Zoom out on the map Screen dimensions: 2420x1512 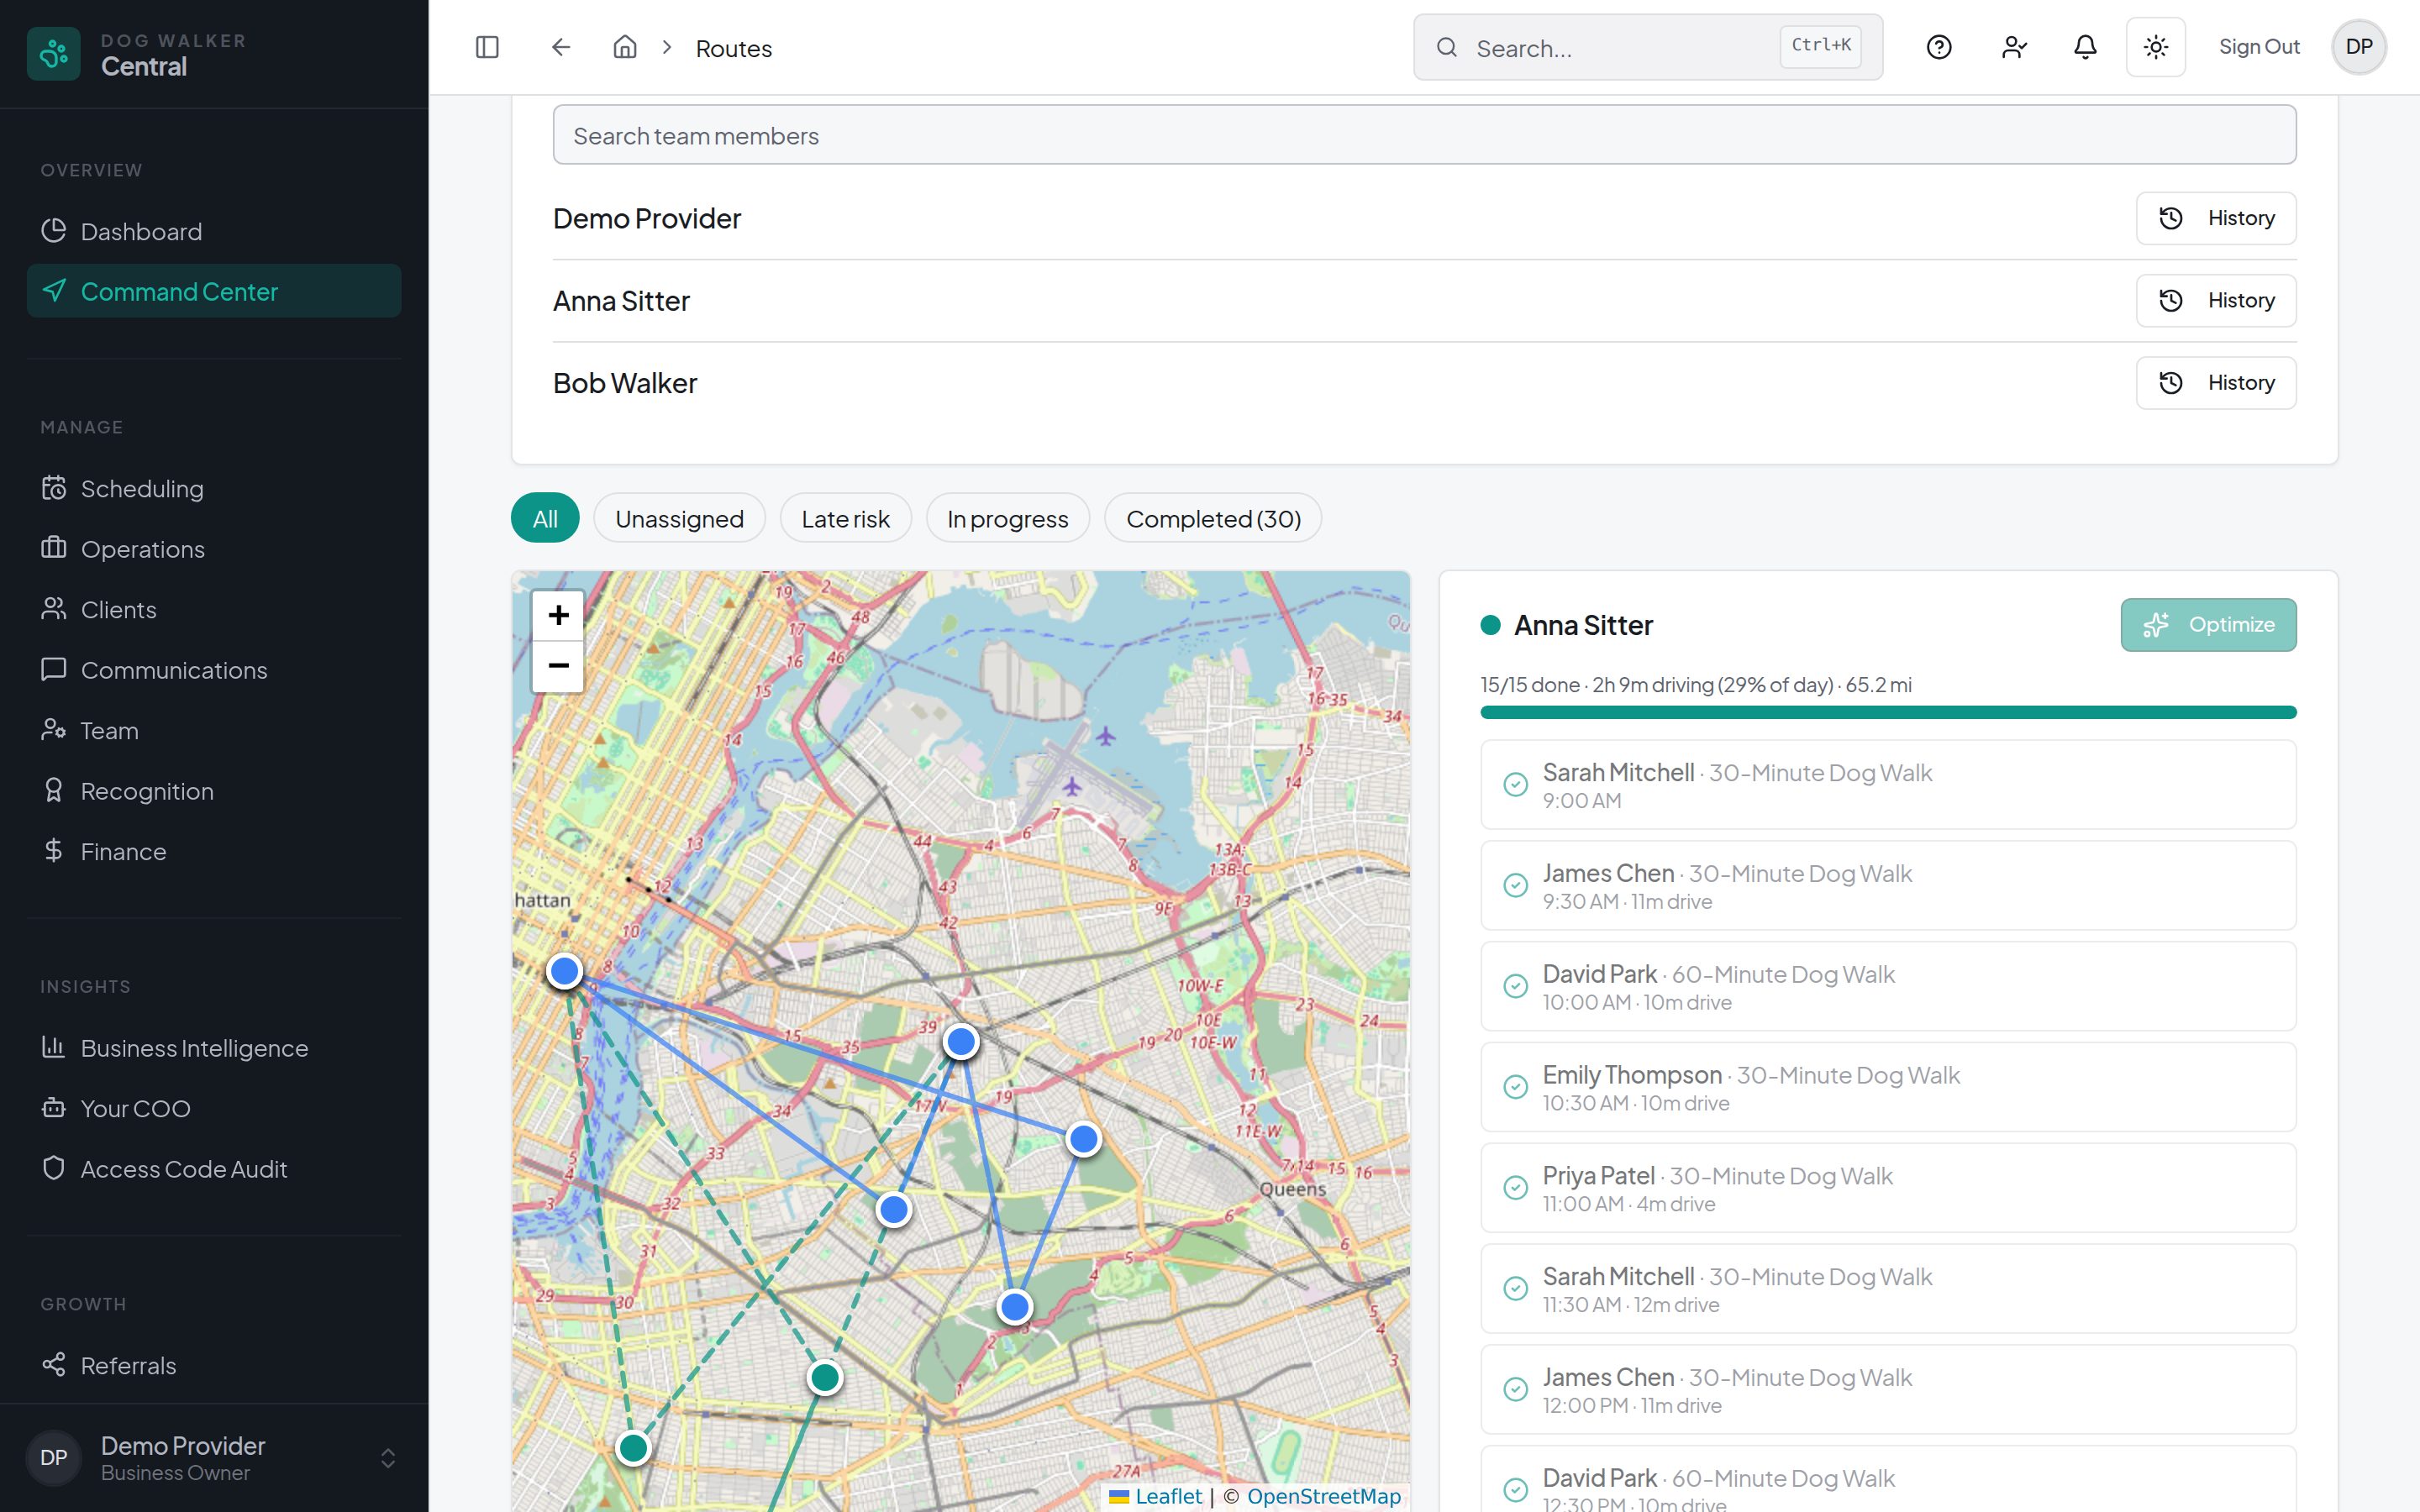coord(558,666)
